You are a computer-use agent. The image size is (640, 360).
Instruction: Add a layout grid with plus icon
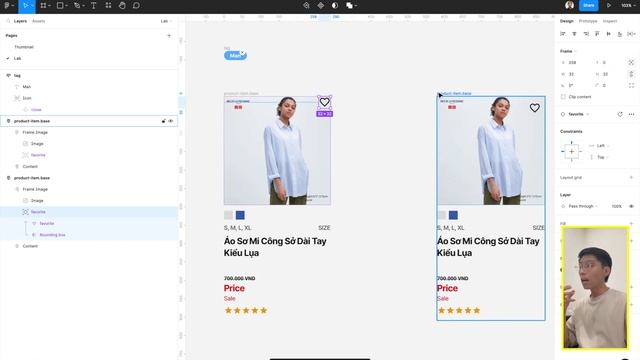631,177
